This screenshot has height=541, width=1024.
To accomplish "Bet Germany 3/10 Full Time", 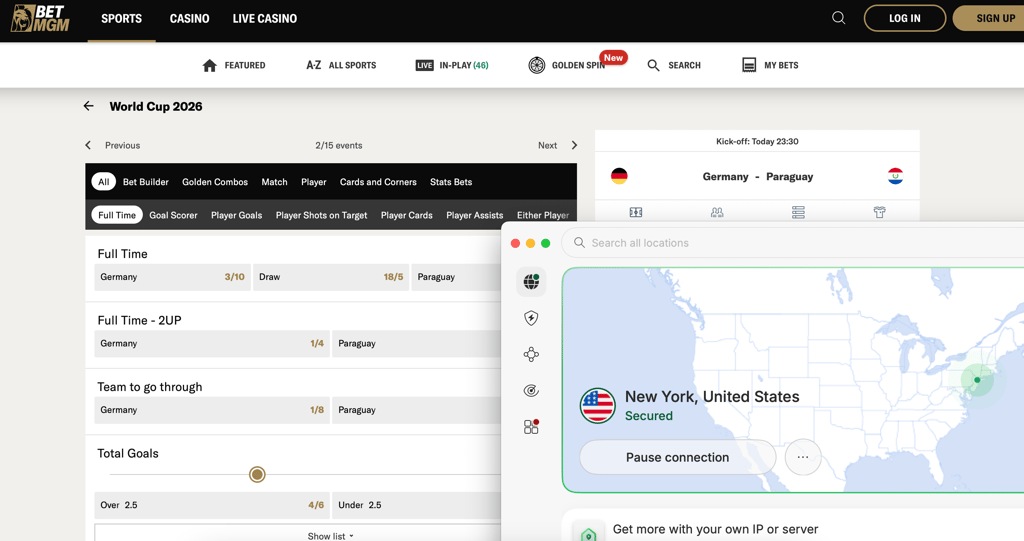I will (172, 277).
